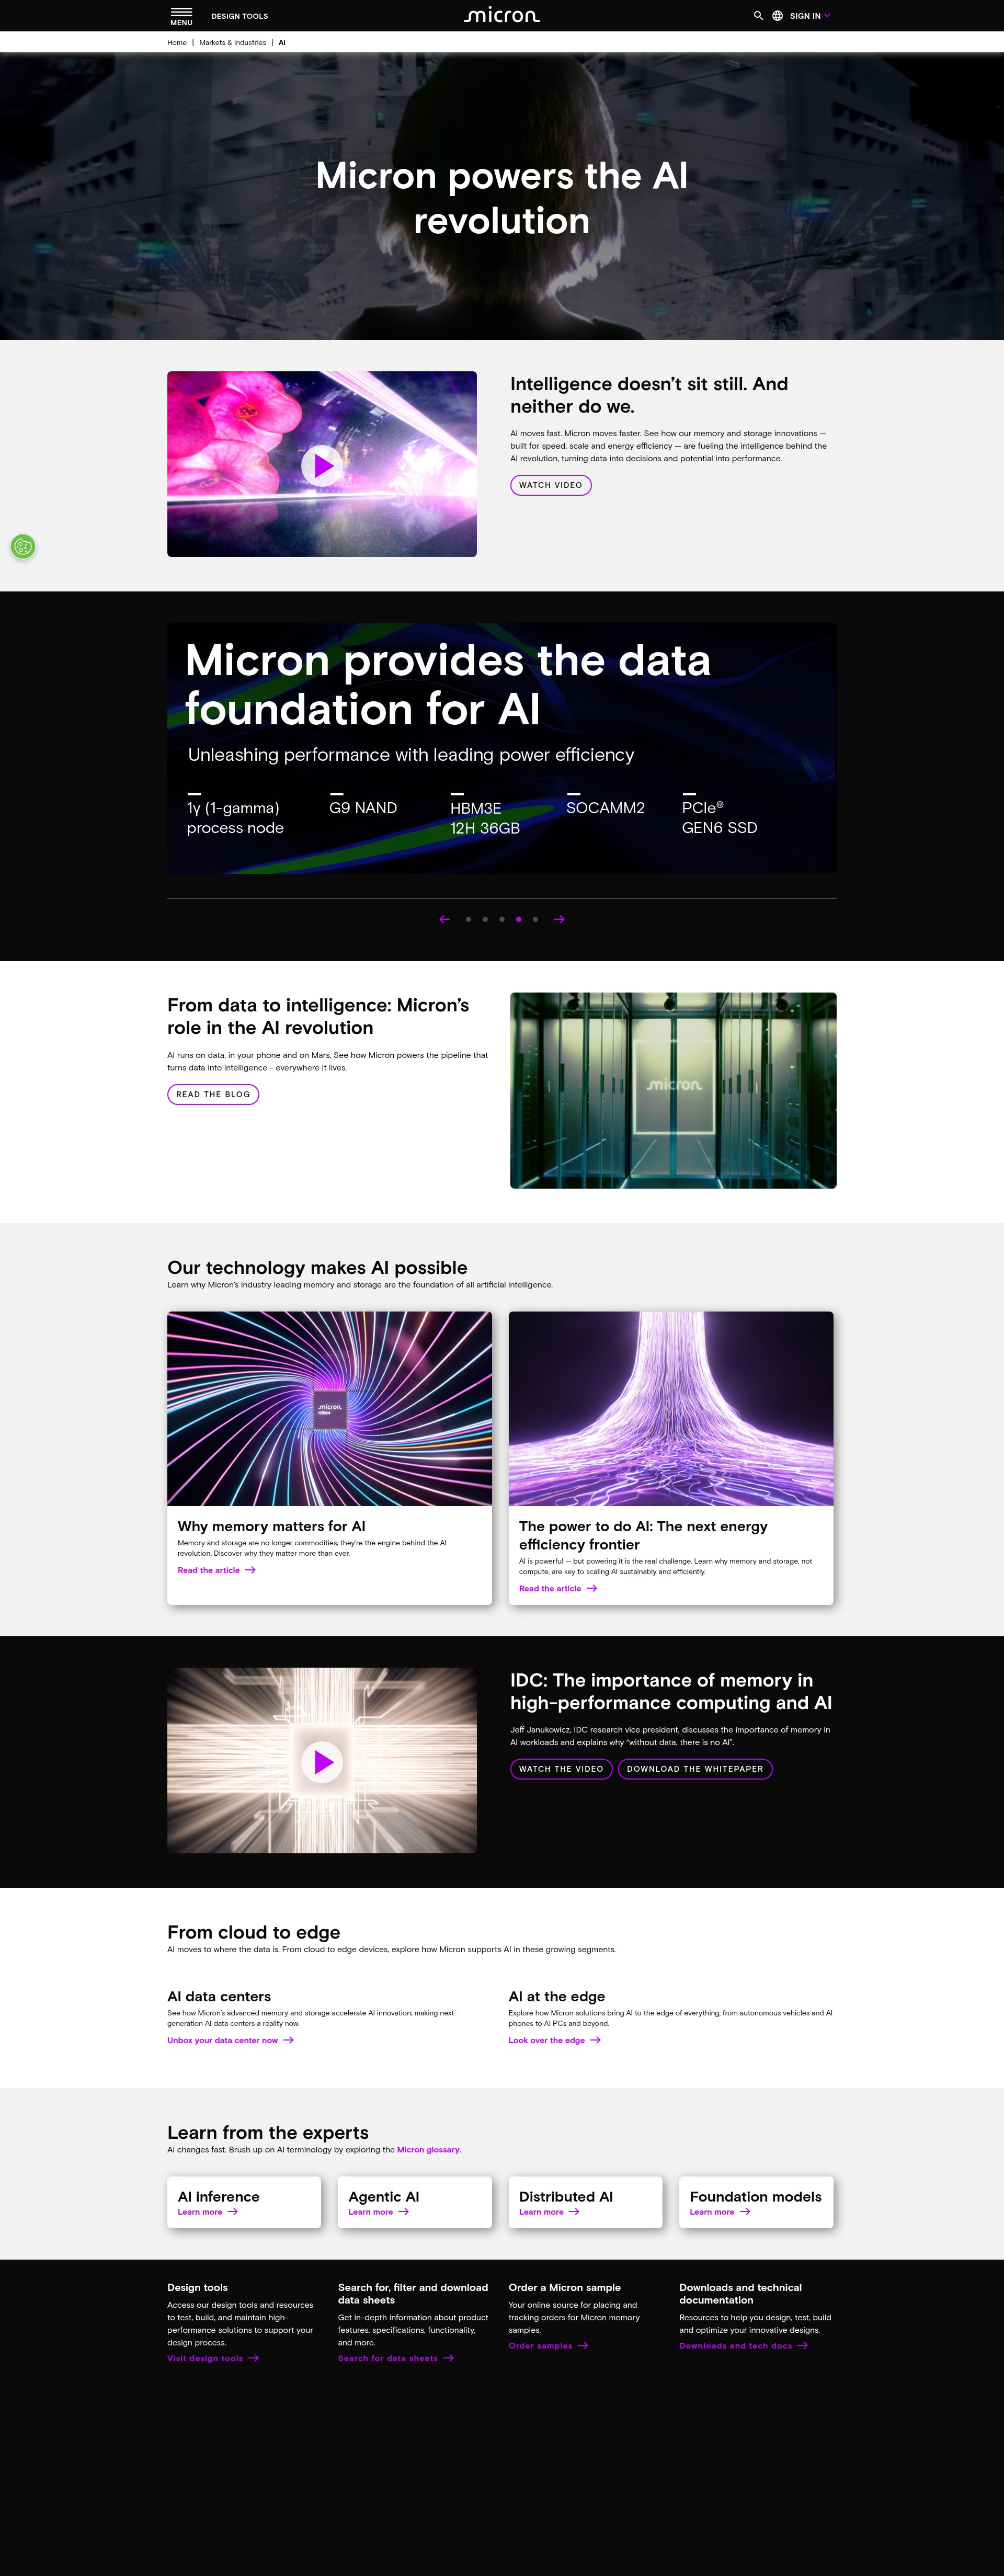Image resolution: width=1004 pixels, height=2576 pixels.
Task: Select Home in the breadcrumb
Action: tap(177, 43)
